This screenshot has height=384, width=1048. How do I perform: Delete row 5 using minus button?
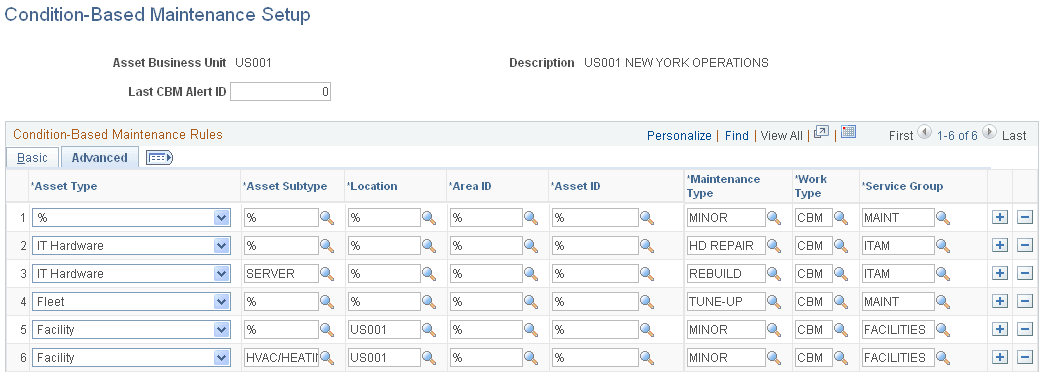1025,330
